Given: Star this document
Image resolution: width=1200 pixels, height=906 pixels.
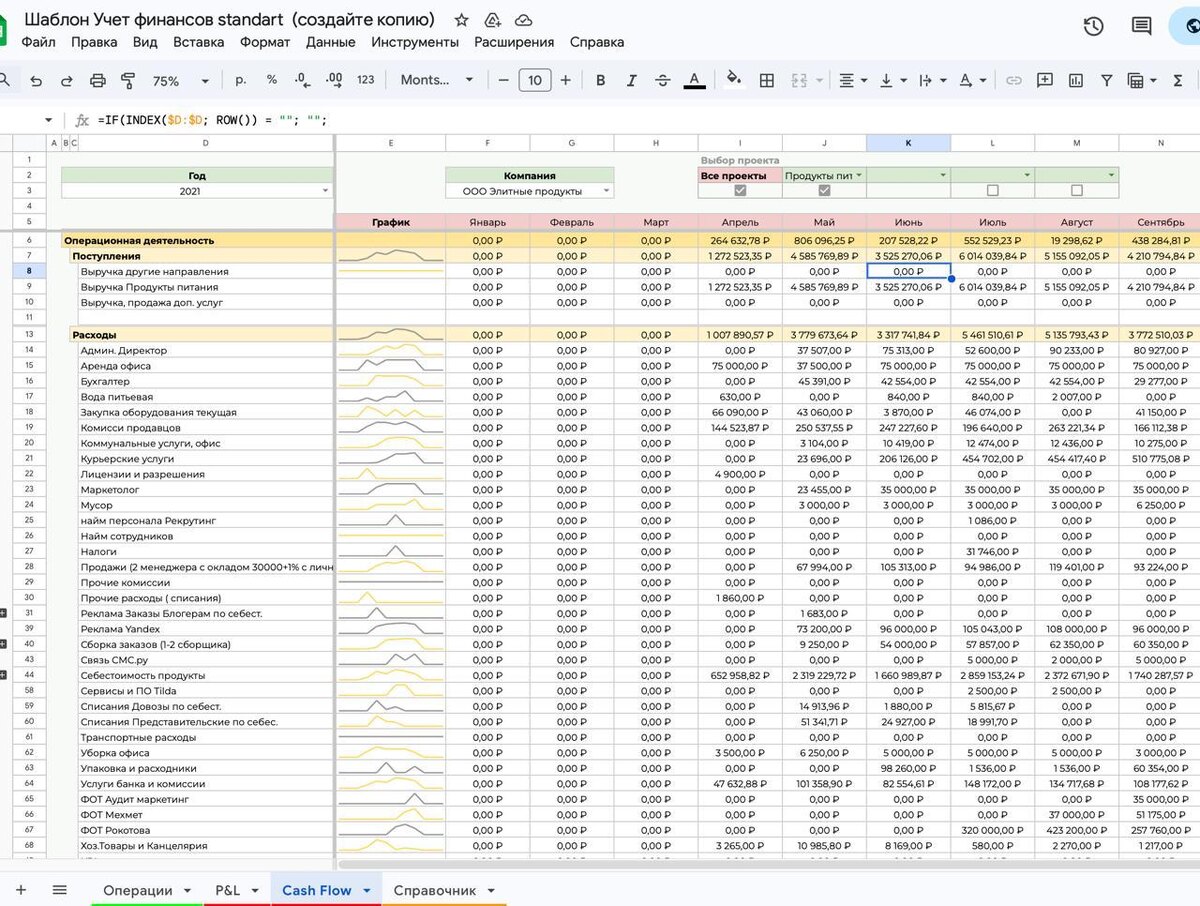Looking at the screenshot, I should click(x=461, y=20).
